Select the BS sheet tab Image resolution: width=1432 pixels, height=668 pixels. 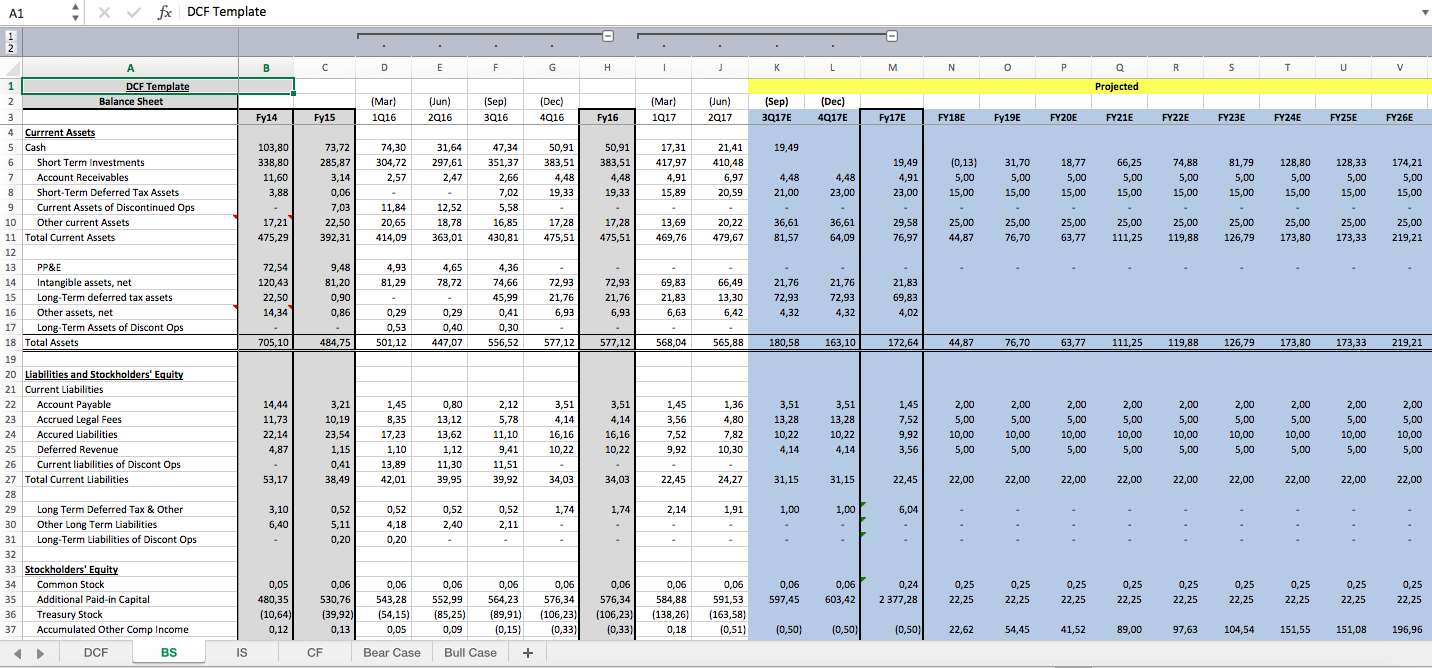[x=169, y=653]
